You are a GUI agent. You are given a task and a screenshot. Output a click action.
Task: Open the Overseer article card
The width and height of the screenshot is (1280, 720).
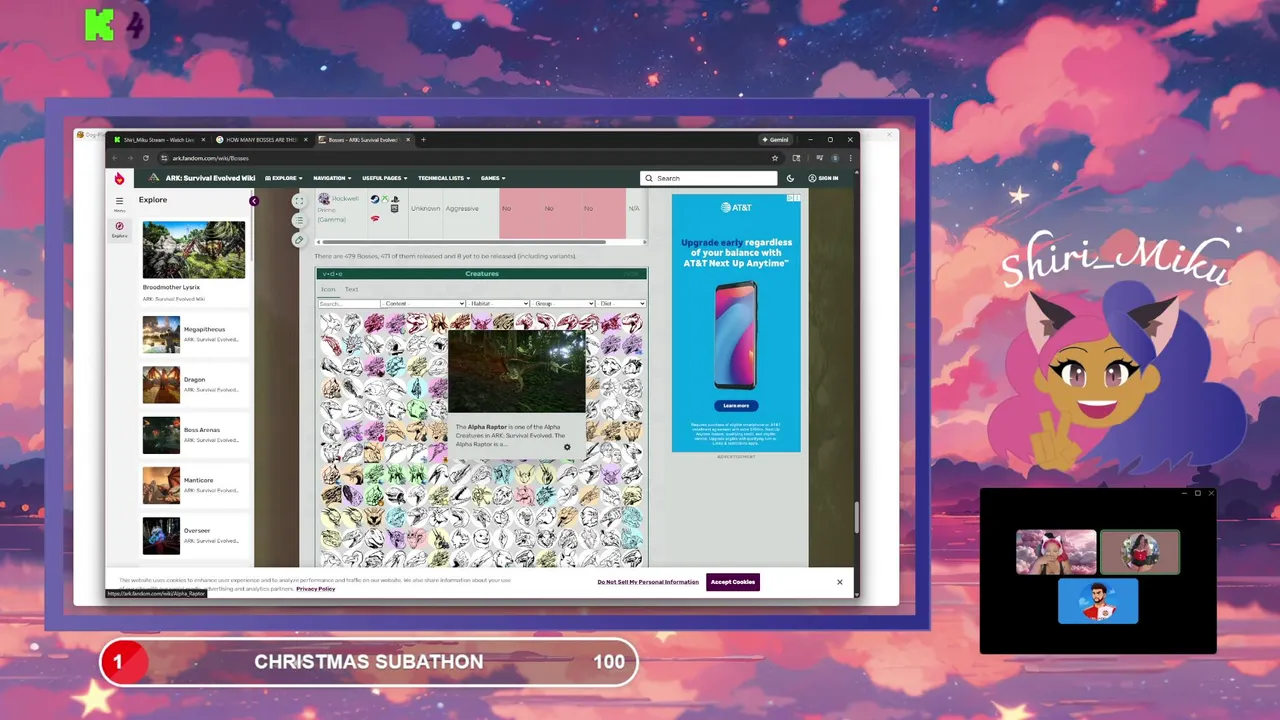[x=194, y=535]
